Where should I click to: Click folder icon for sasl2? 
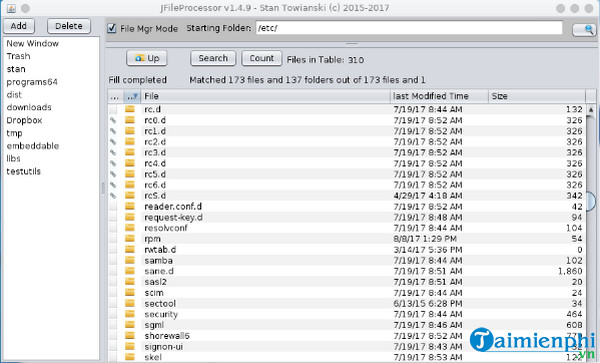(130, 282)
